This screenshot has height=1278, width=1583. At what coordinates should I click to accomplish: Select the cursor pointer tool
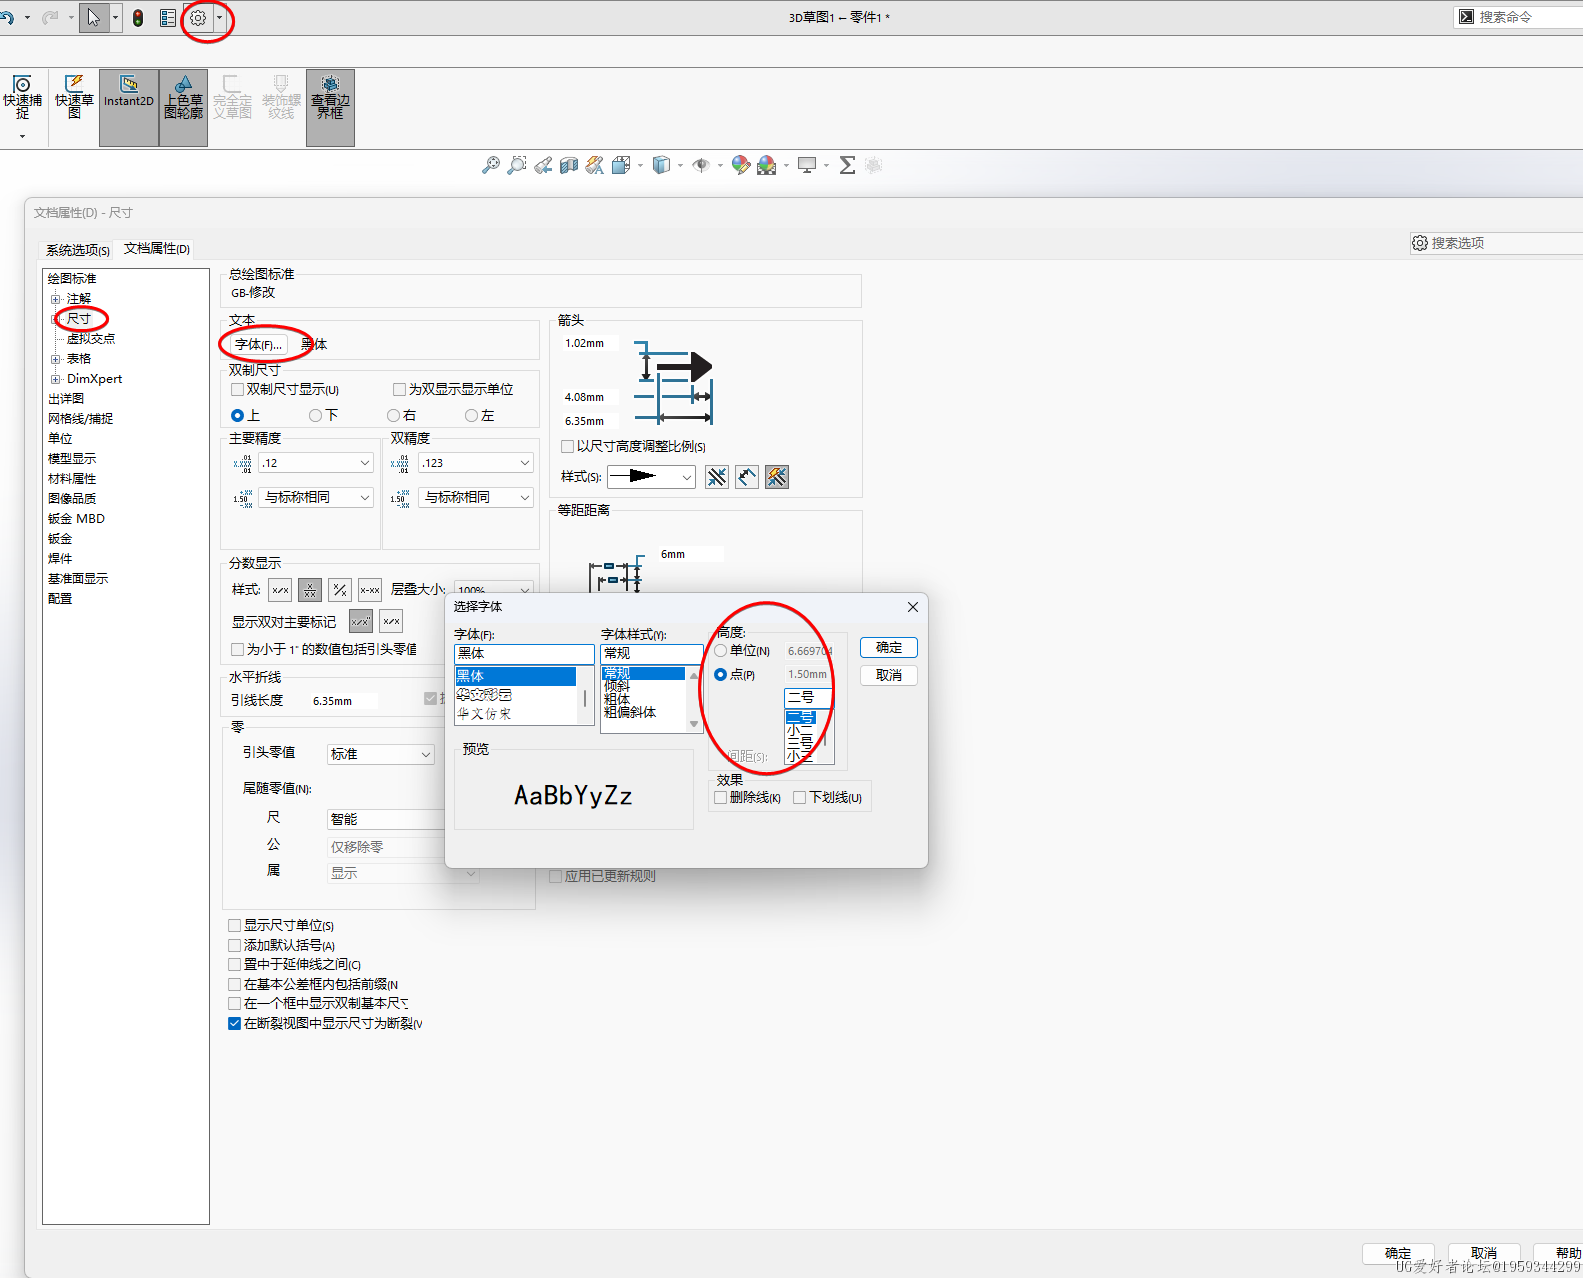coord(93,18)
